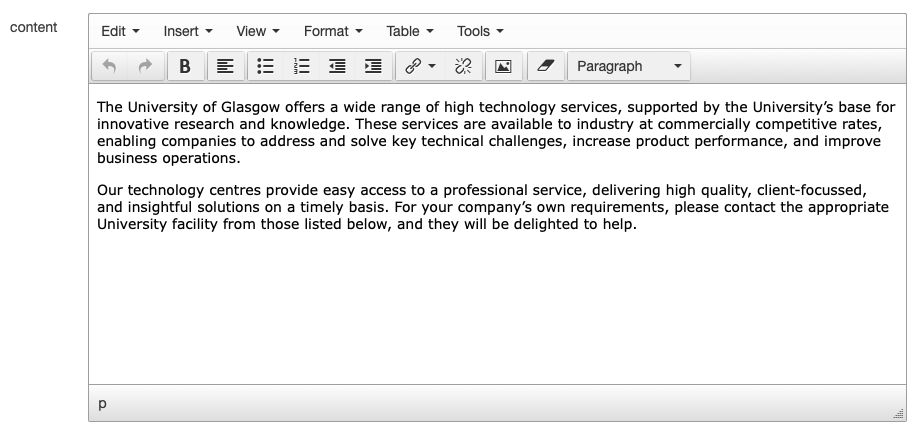Clear formatting with eraser icon
916x432 pixels.
coord(546,66)
